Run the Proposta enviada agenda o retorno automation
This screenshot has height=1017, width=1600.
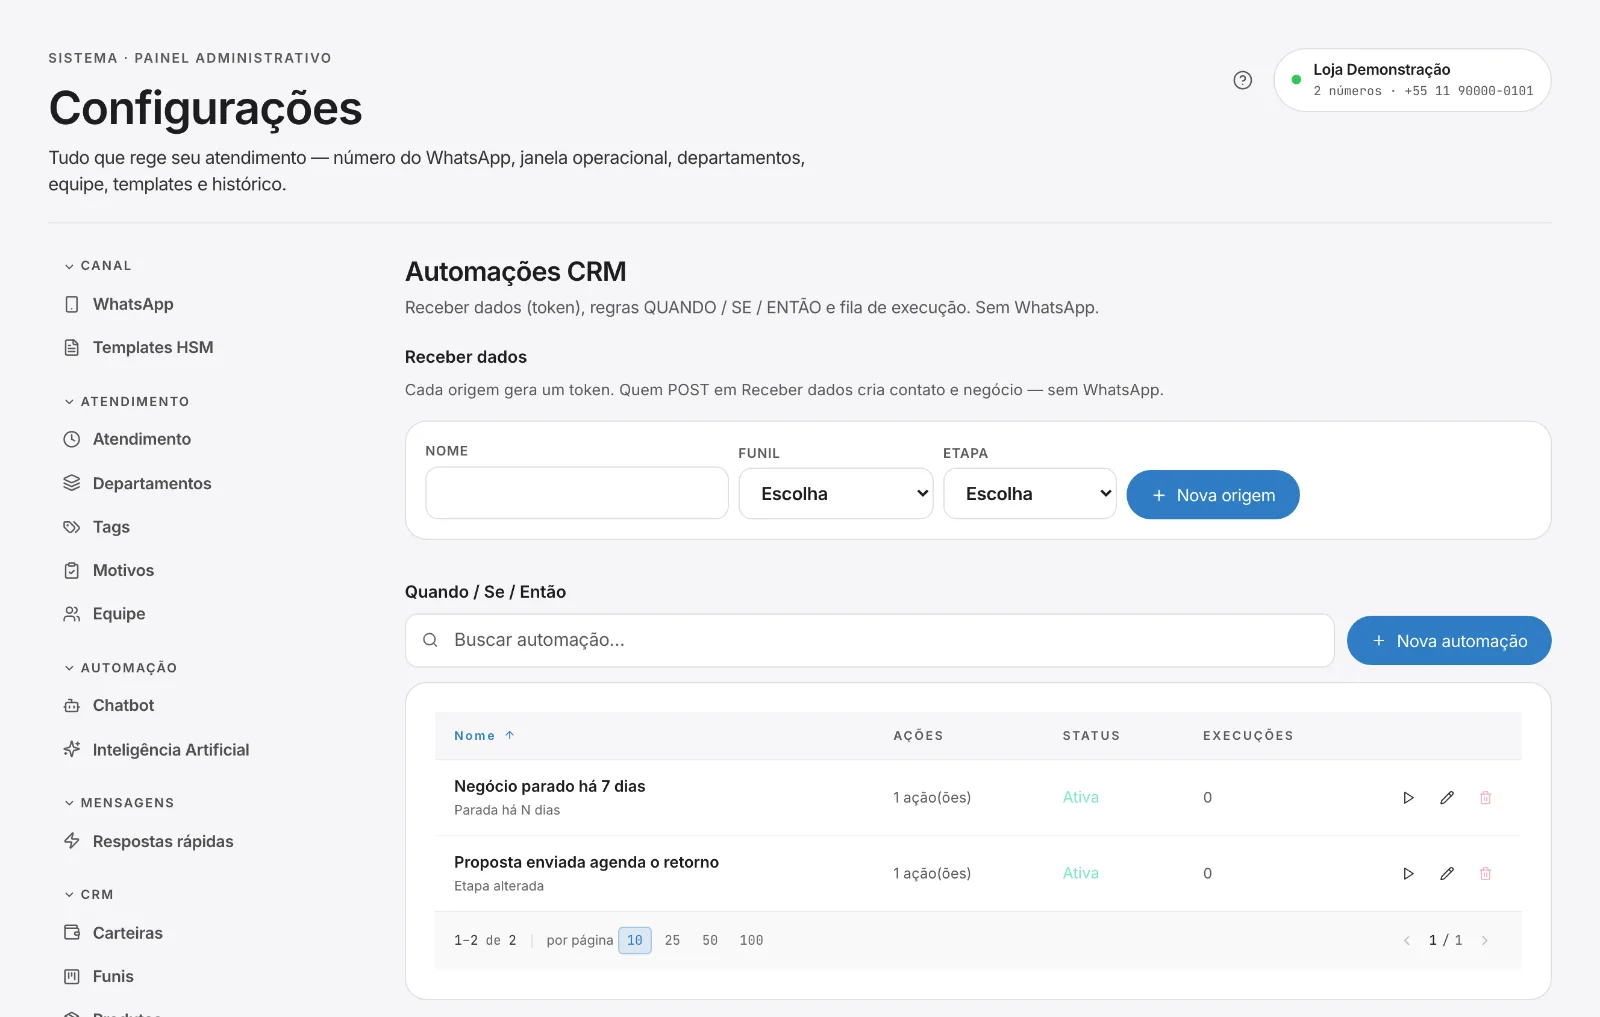(x=1408, y=873)
